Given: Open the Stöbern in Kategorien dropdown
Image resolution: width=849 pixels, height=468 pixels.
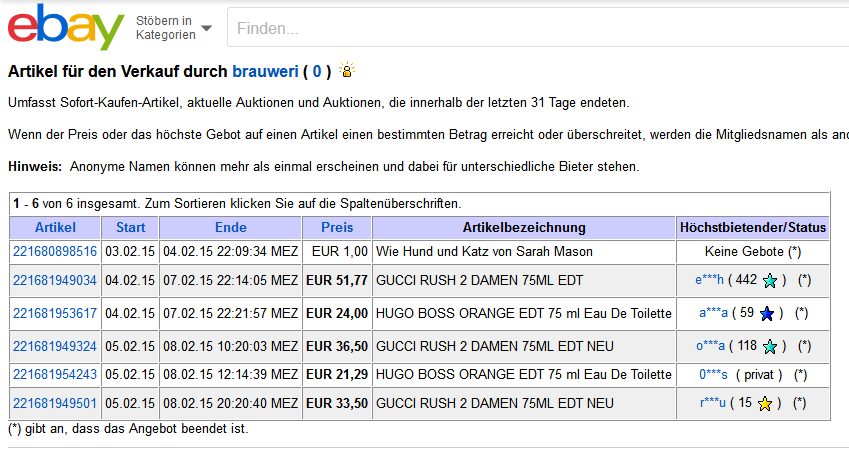Looking at the screenshot, I should (x=173, y=28).
